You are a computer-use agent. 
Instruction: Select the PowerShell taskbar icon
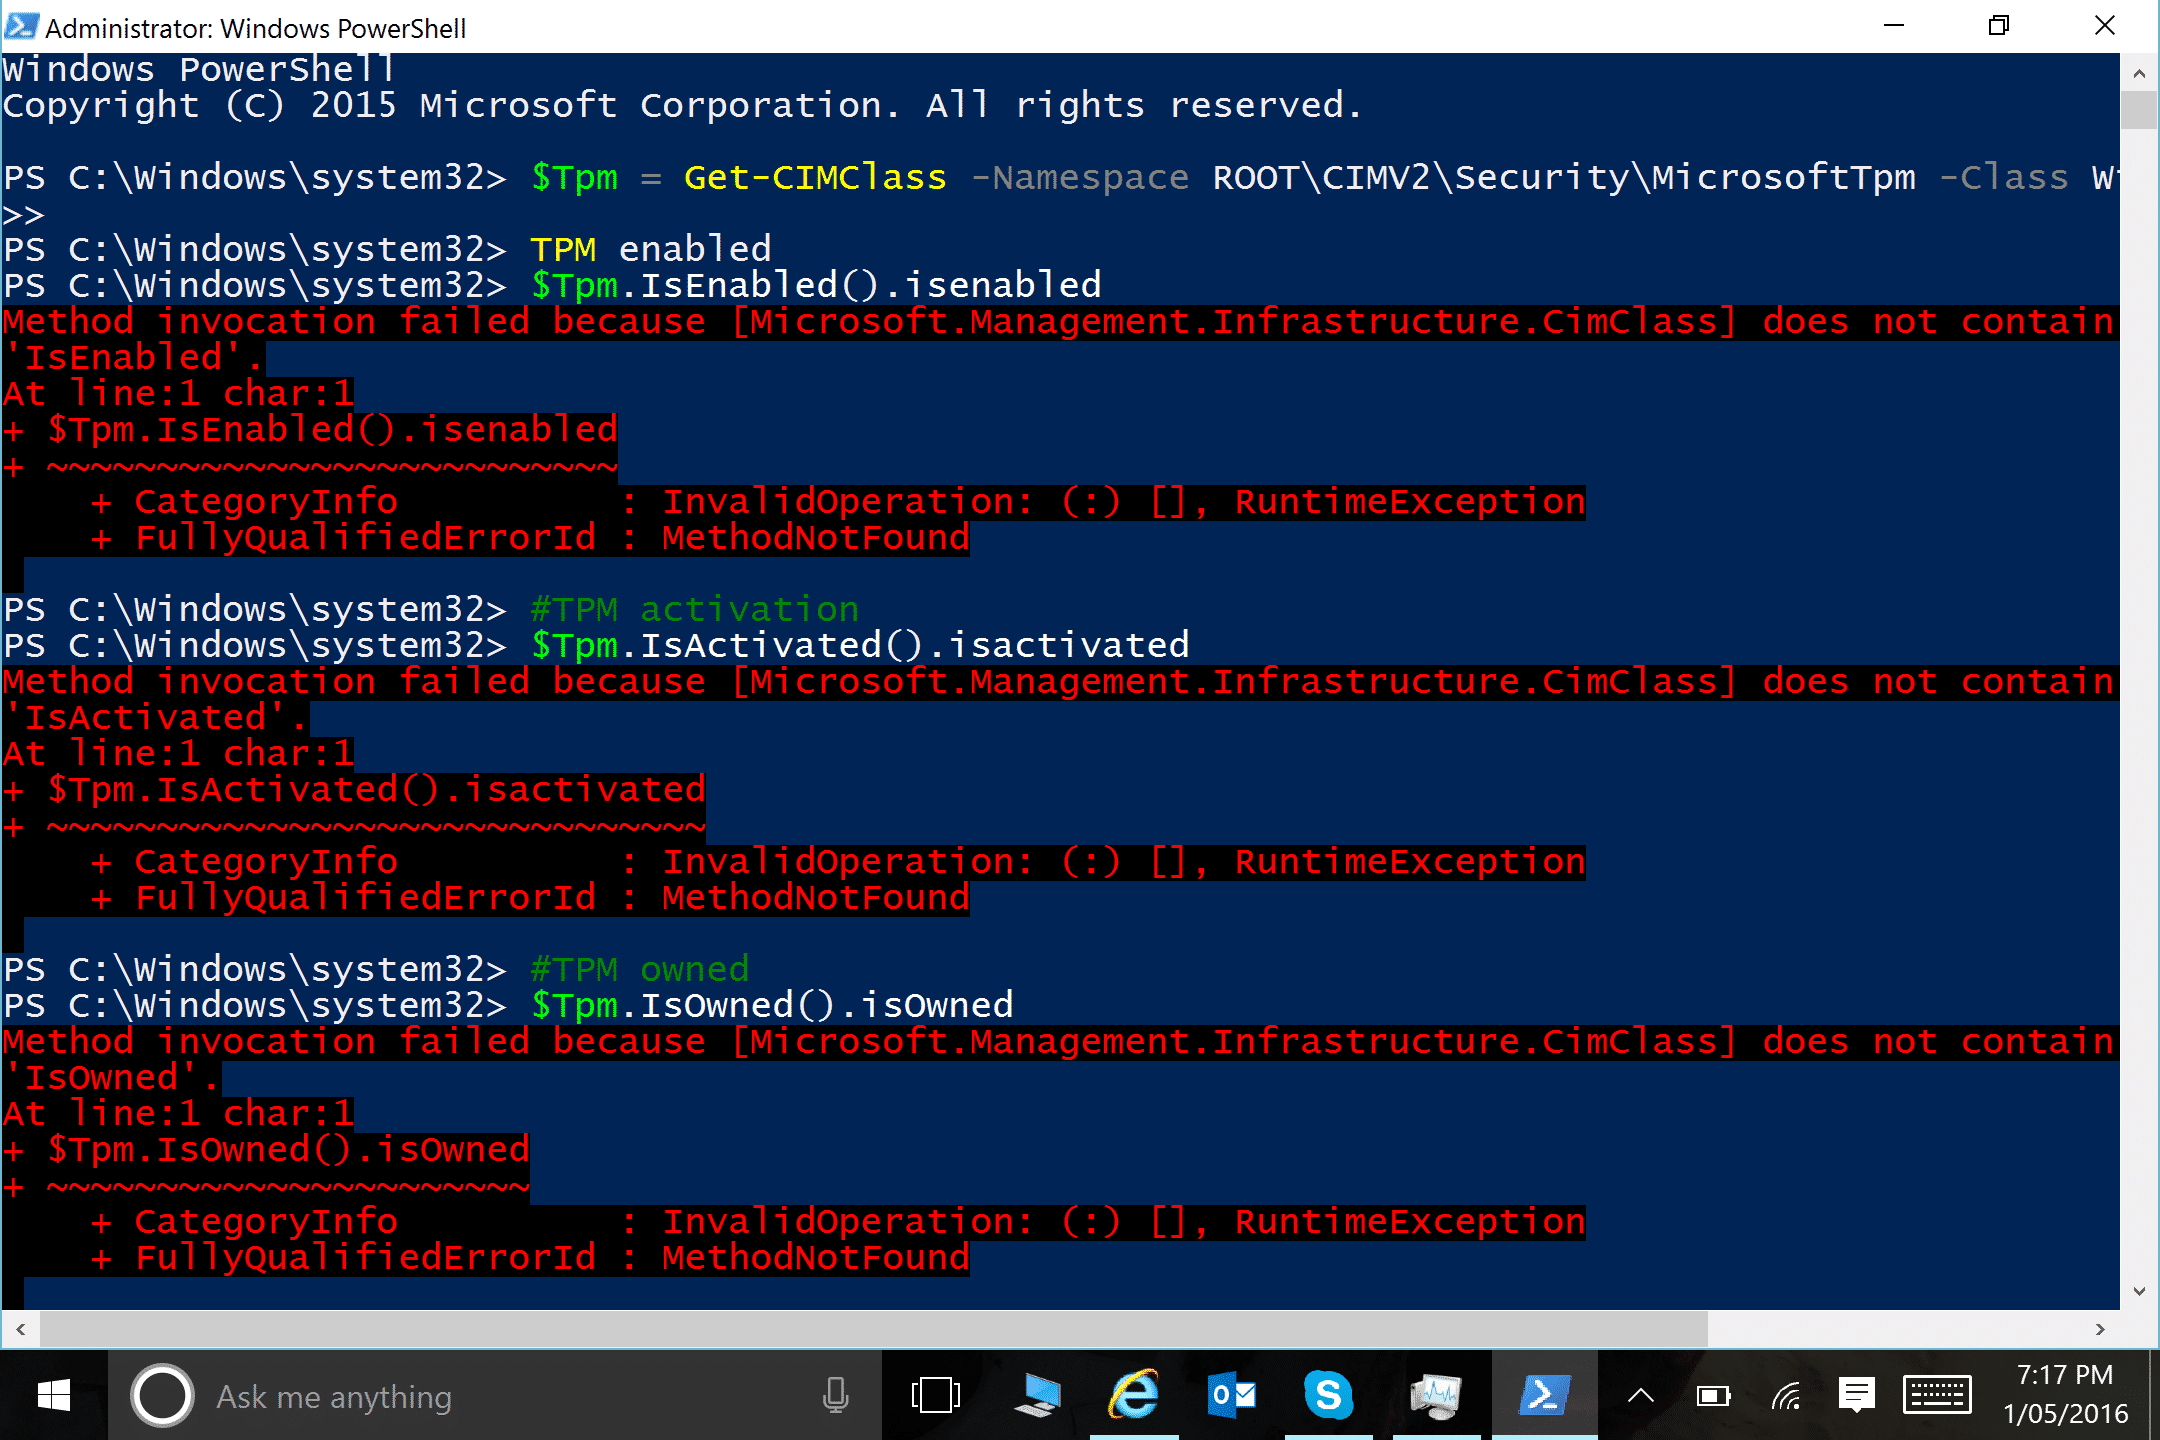click(x=1544, y=1396)
